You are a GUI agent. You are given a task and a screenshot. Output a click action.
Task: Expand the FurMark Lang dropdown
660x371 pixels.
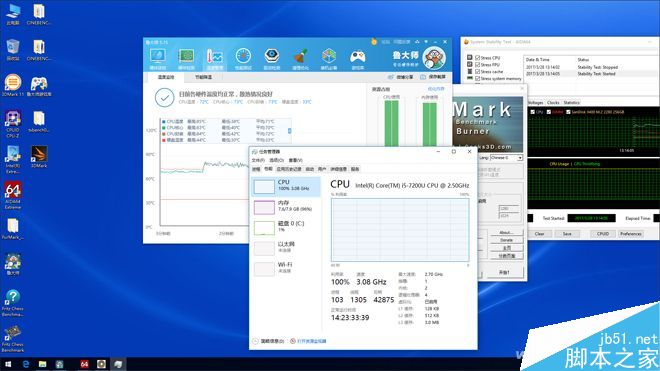[506, 157]
